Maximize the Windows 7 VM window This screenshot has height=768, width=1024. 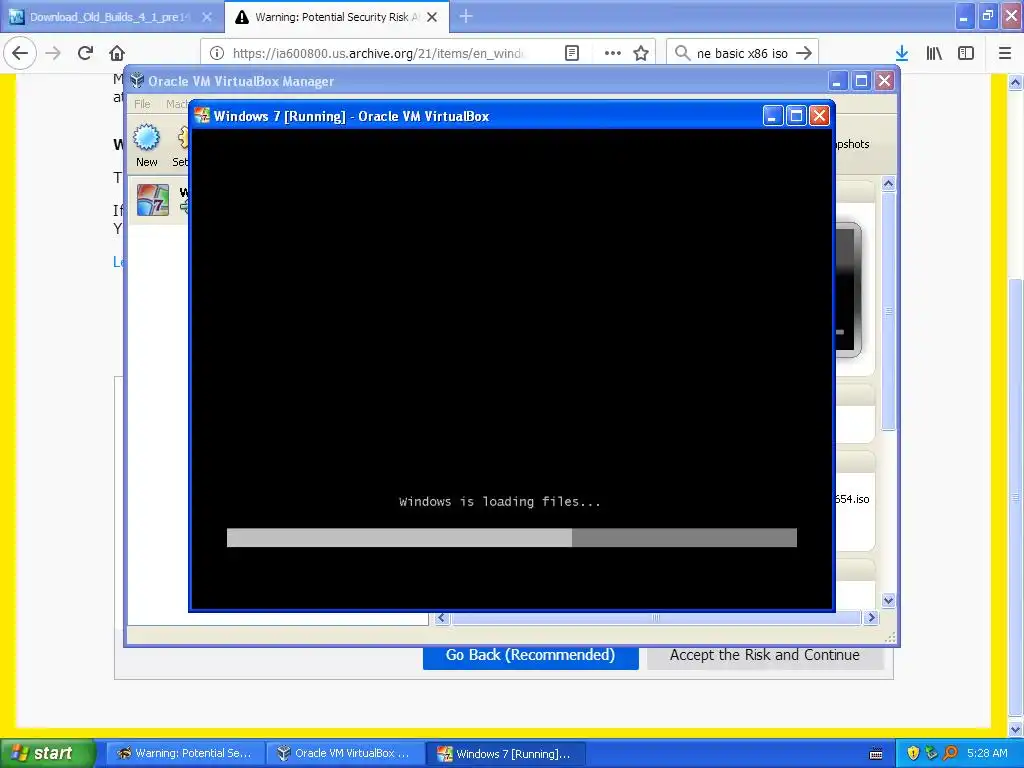796,116
